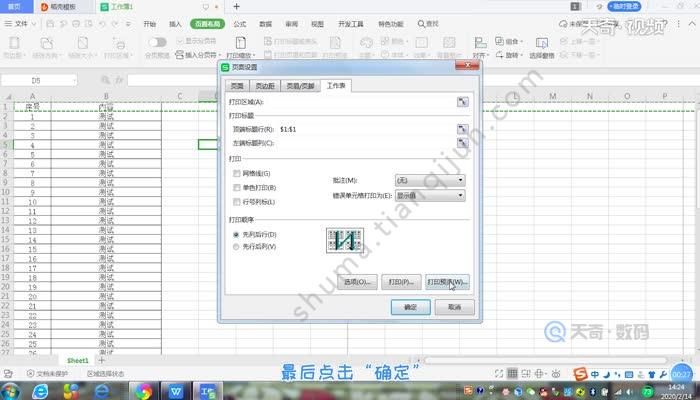This screenshot has height=400, width=700.
Task: Collapse the print area range selector
Action: click(x=462, y=102)
